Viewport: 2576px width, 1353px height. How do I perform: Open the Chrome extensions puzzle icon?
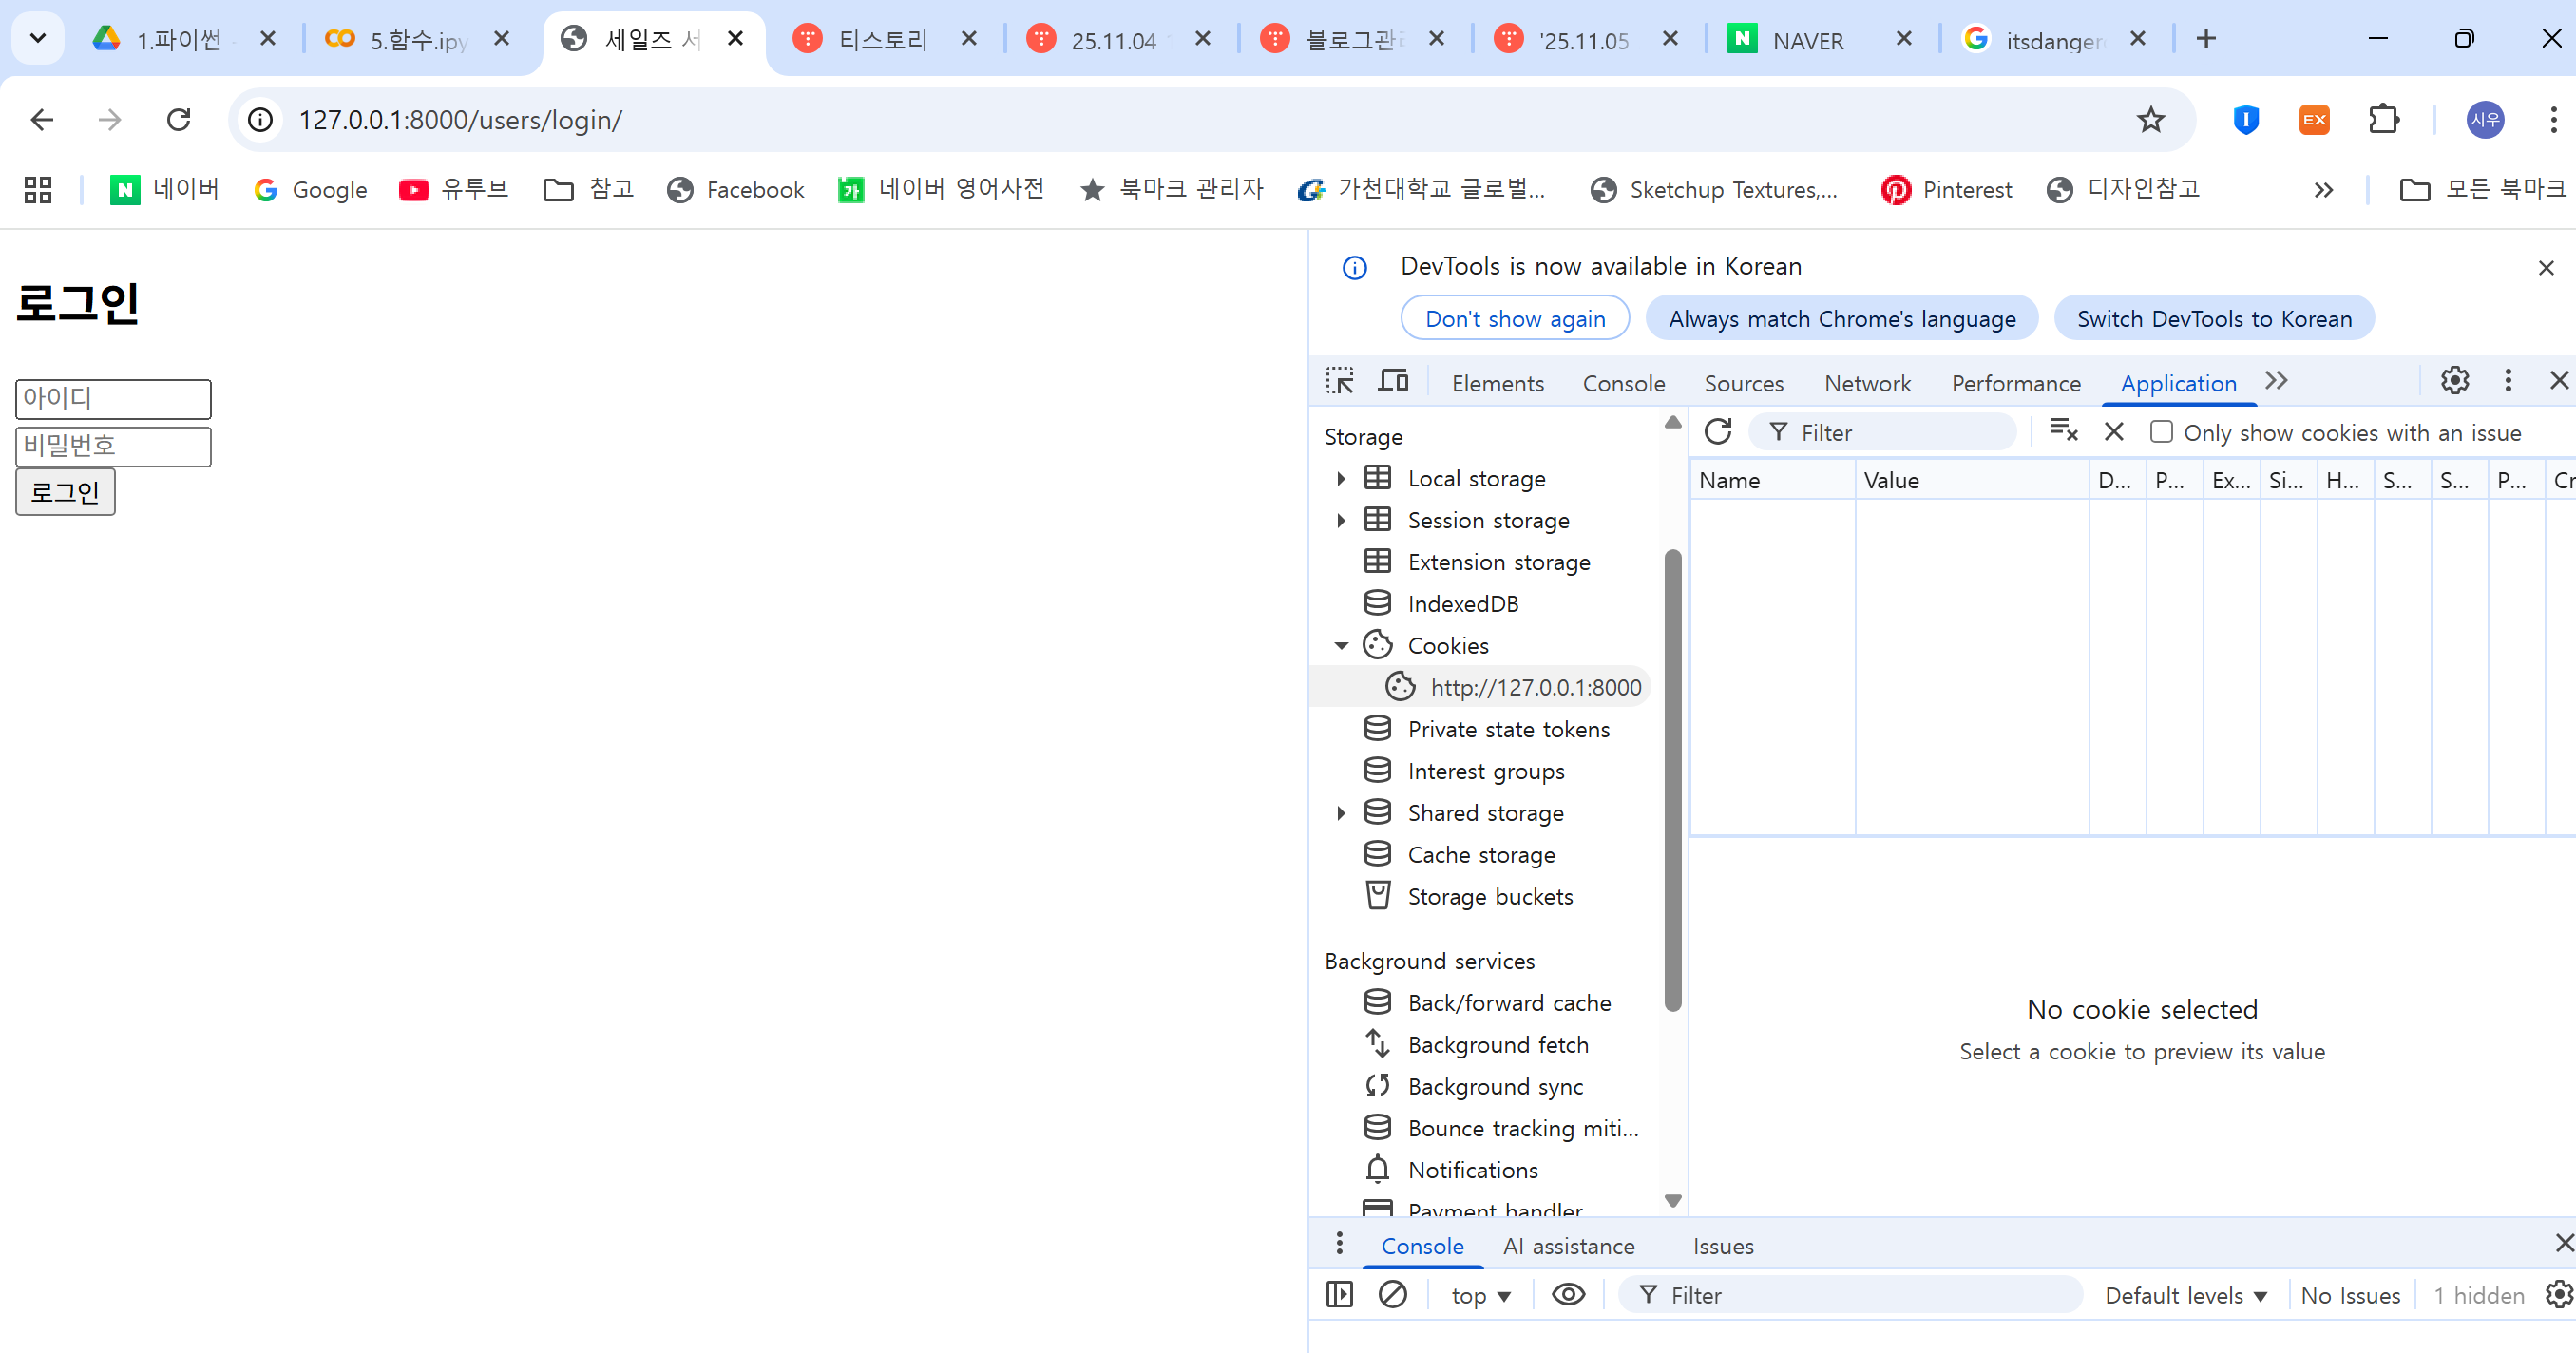click(2384, 120)
